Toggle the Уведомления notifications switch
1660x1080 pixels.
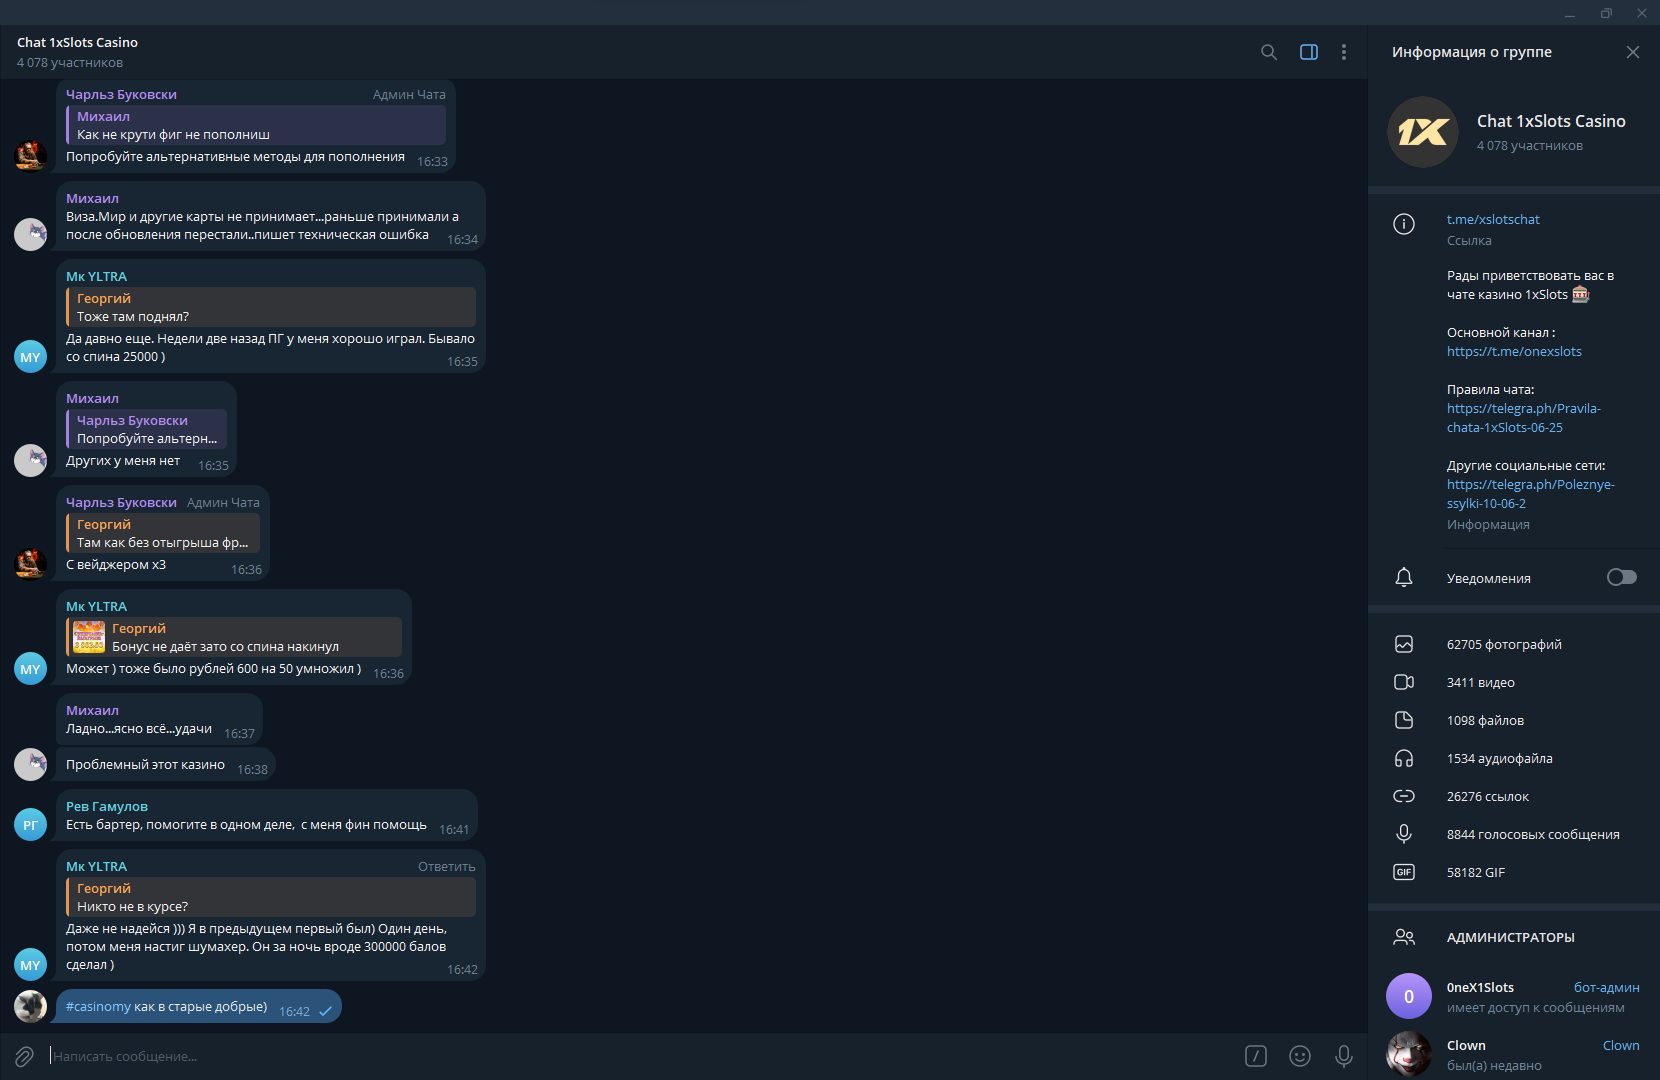click(x=1621, y=577)
